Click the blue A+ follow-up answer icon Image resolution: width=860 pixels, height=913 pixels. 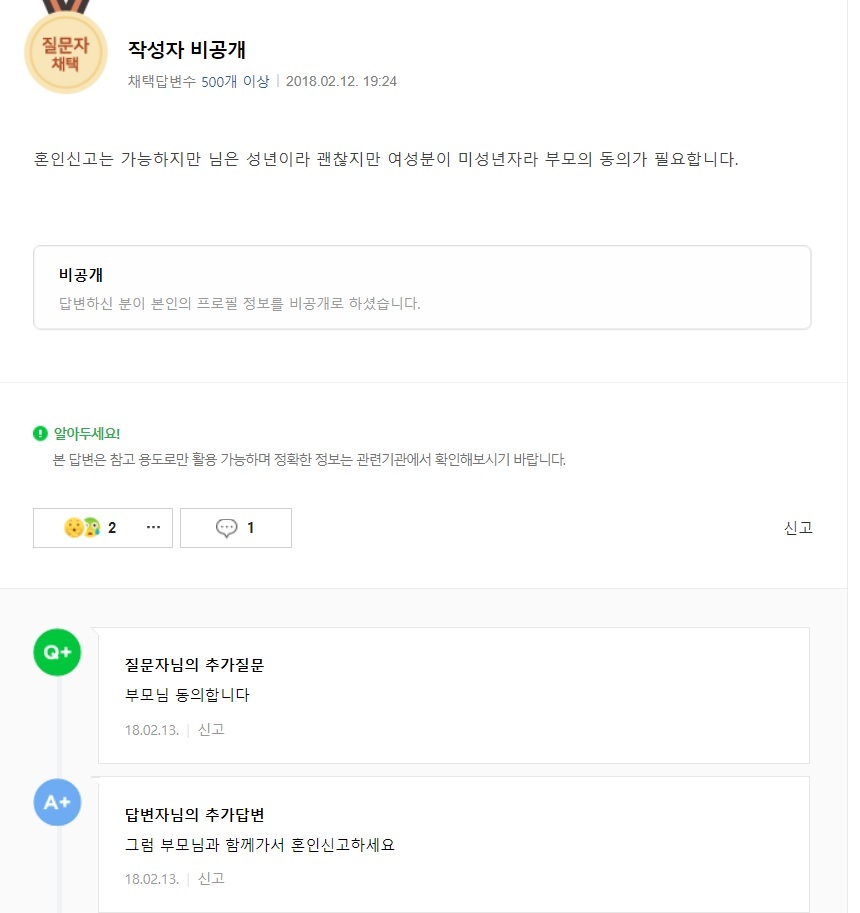pos(57,802)
